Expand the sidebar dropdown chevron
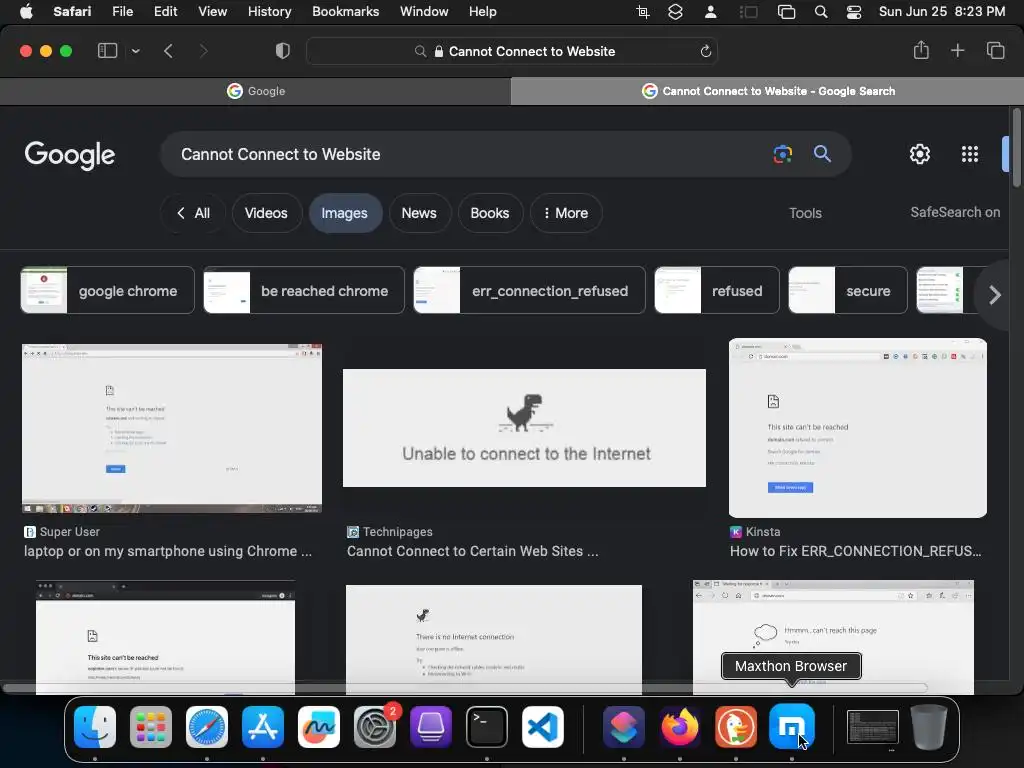The width and height of the screenshot is (1024, 768). point(135,51)
